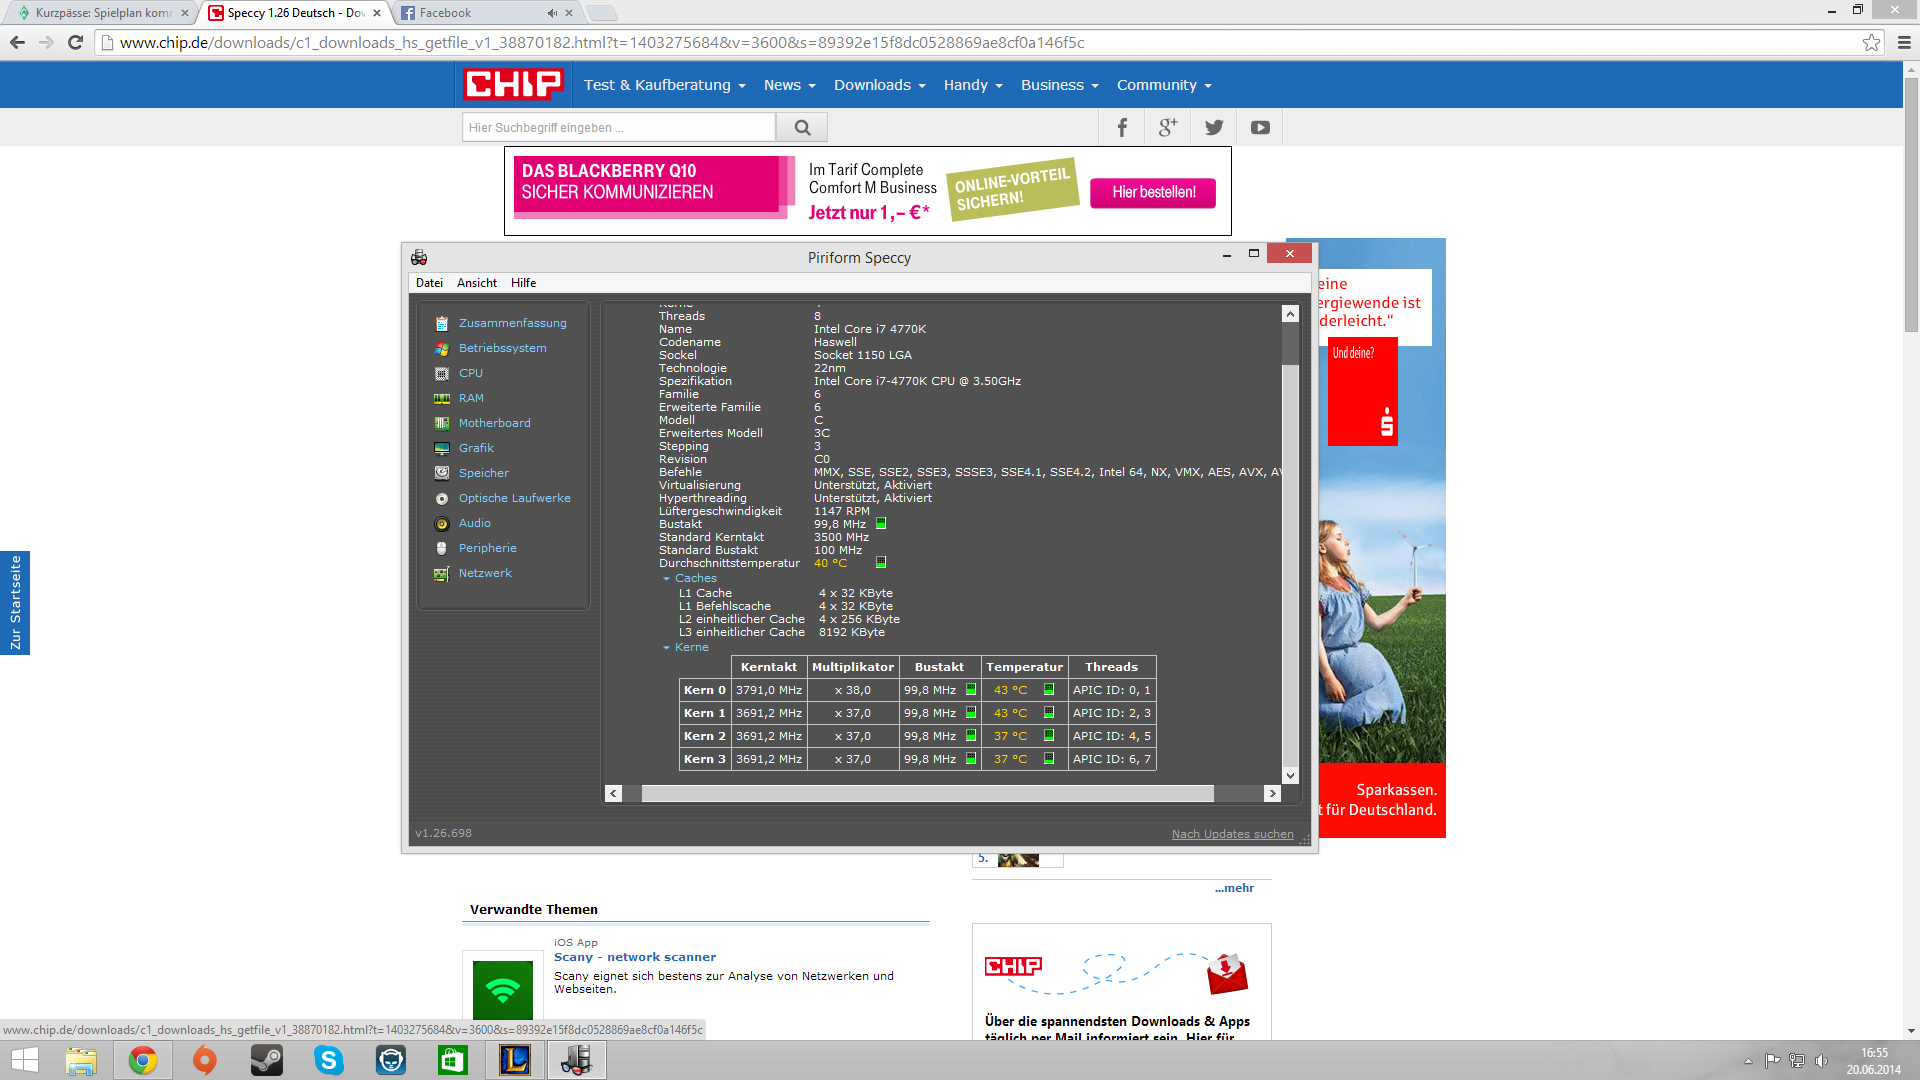Screen dimensions: 1920x1080
Task: Toggle green indicator next to Durchschnittstemperatur
Action: 881,563
